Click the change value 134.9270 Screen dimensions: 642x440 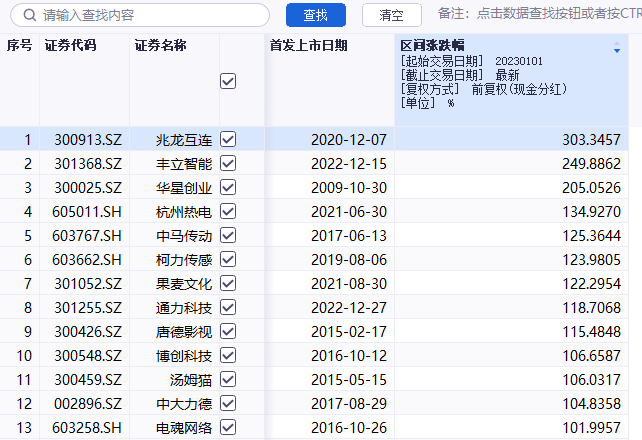[591, 212]
